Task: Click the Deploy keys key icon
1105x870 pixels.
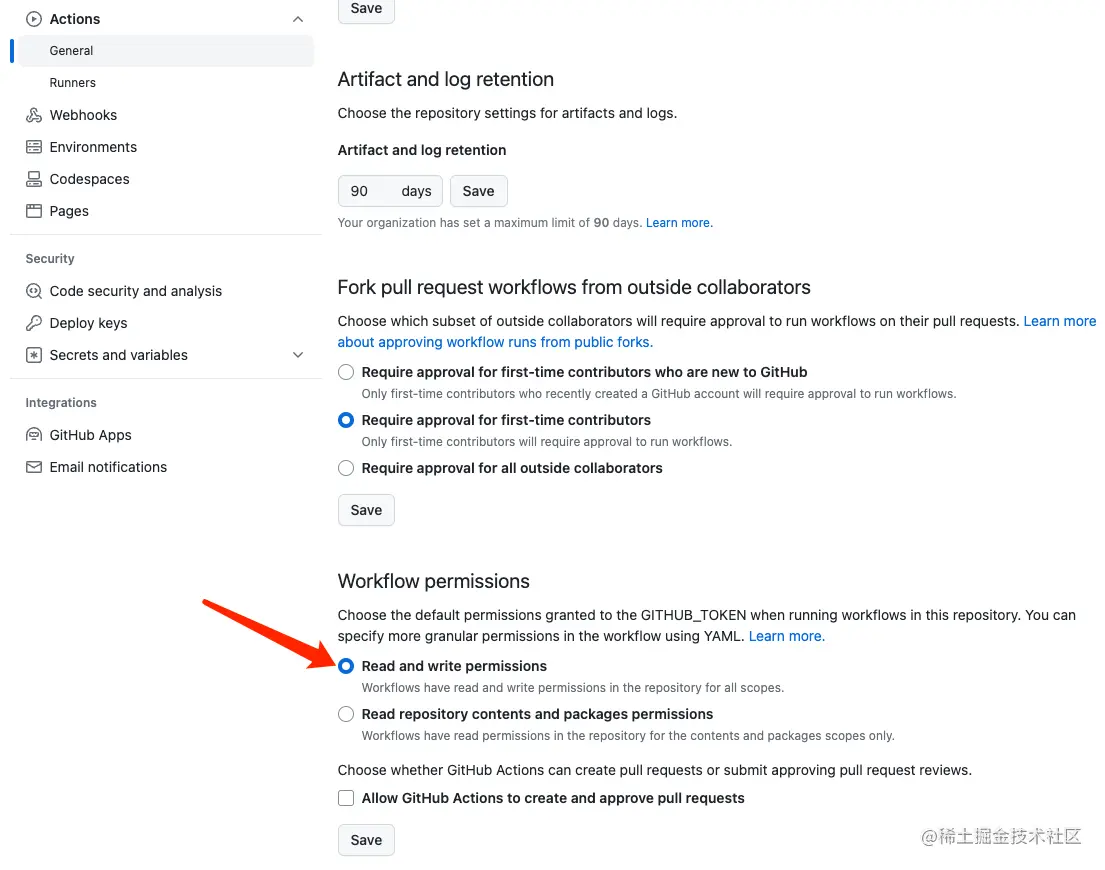Action: tap(34, 323)
